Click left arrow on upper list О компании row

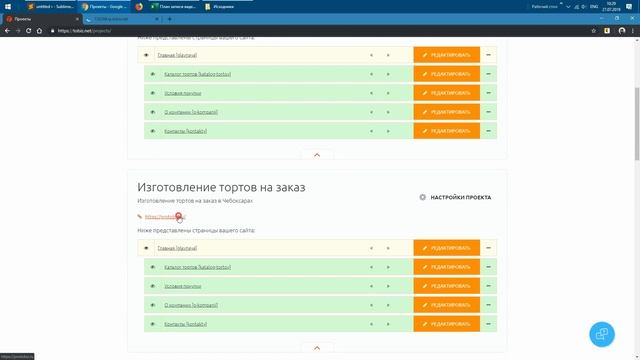pos(371,112)
